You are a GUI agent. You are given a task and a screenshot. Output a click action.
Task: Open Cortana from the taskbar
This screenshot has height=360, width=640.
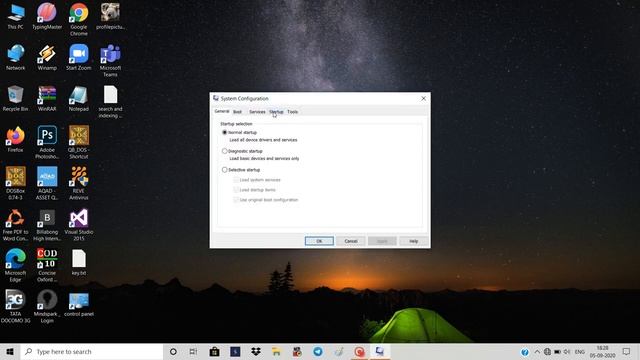pyautogui.click(x=173, y=351)
